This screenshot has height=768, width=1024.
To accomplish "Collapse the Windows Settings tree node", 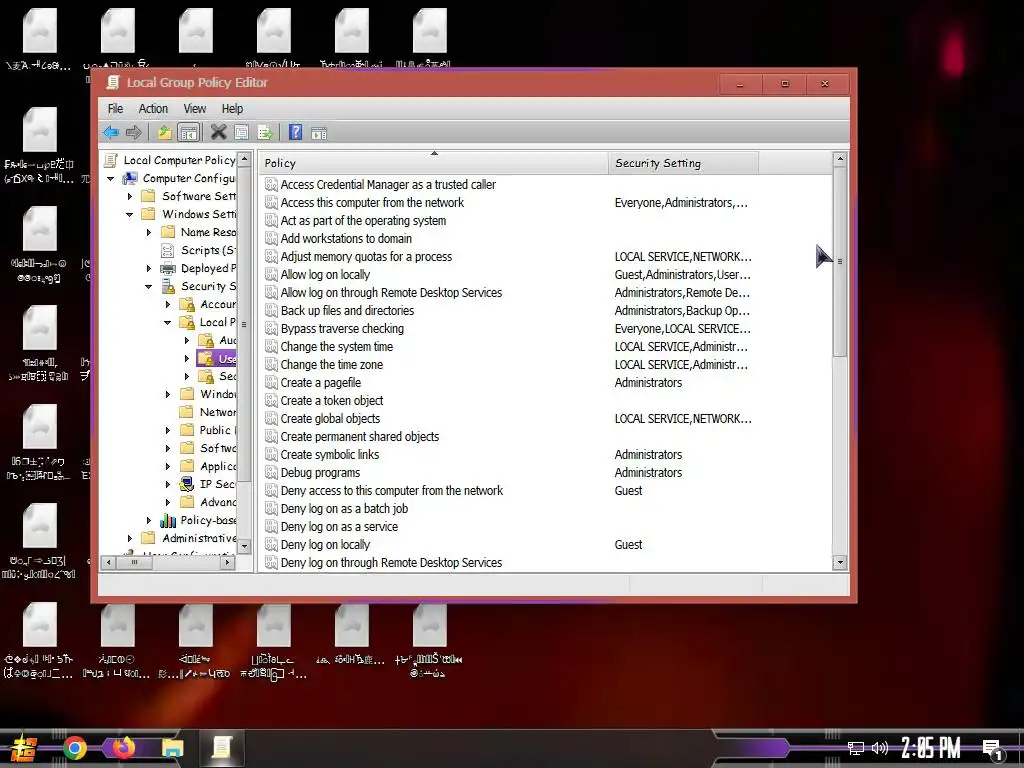I will pyautogui.click(x=129, y=214).
